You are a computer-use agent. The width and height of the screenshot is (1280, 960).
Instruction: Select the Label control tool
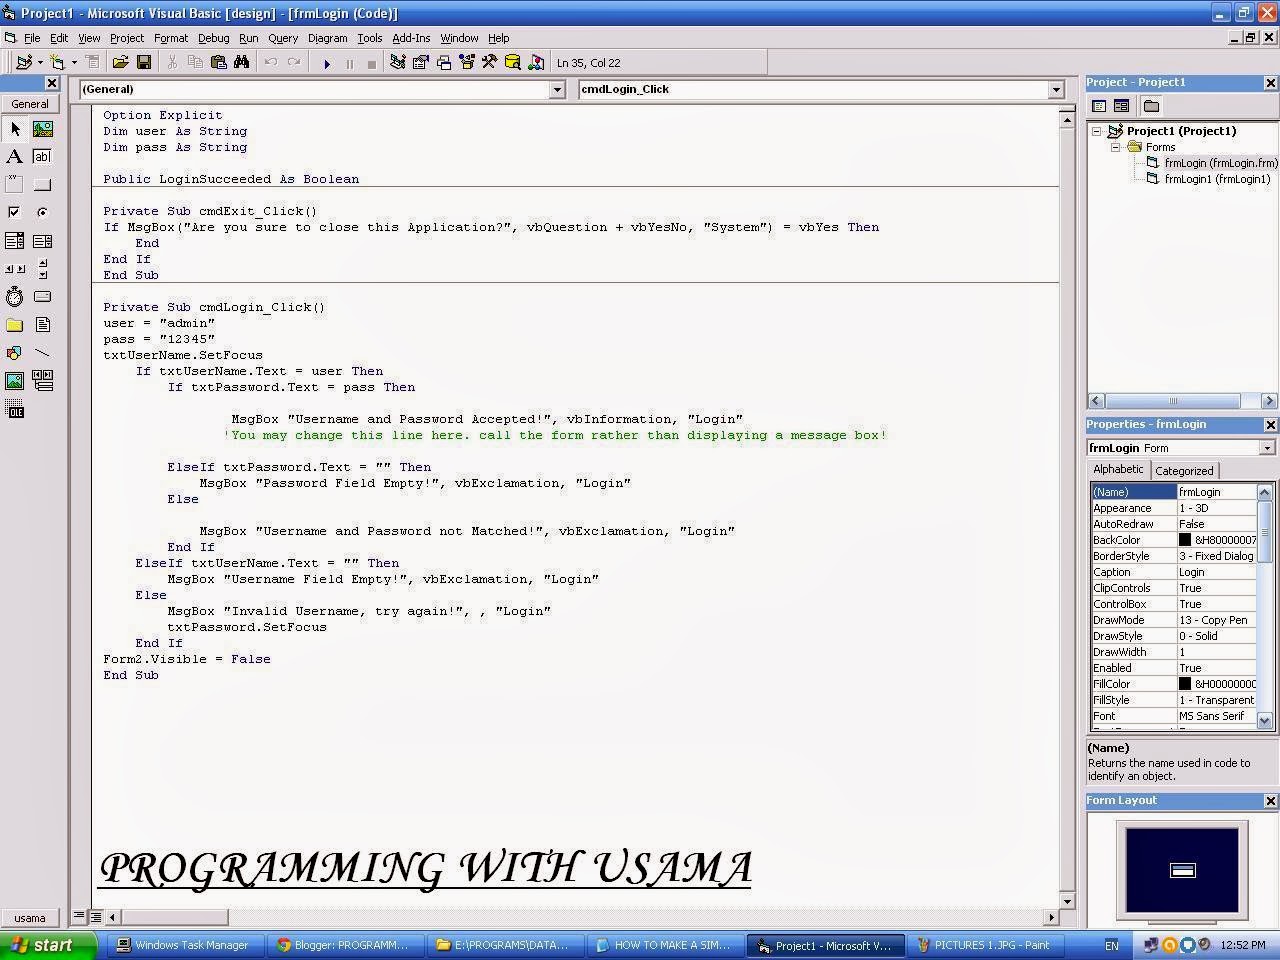14,157
